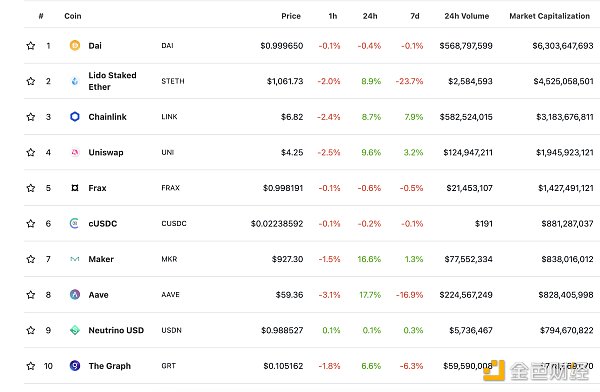Click the Lido Staked Ether logo icon
This screenshot has height=392, width=600.
pos(75,81)
